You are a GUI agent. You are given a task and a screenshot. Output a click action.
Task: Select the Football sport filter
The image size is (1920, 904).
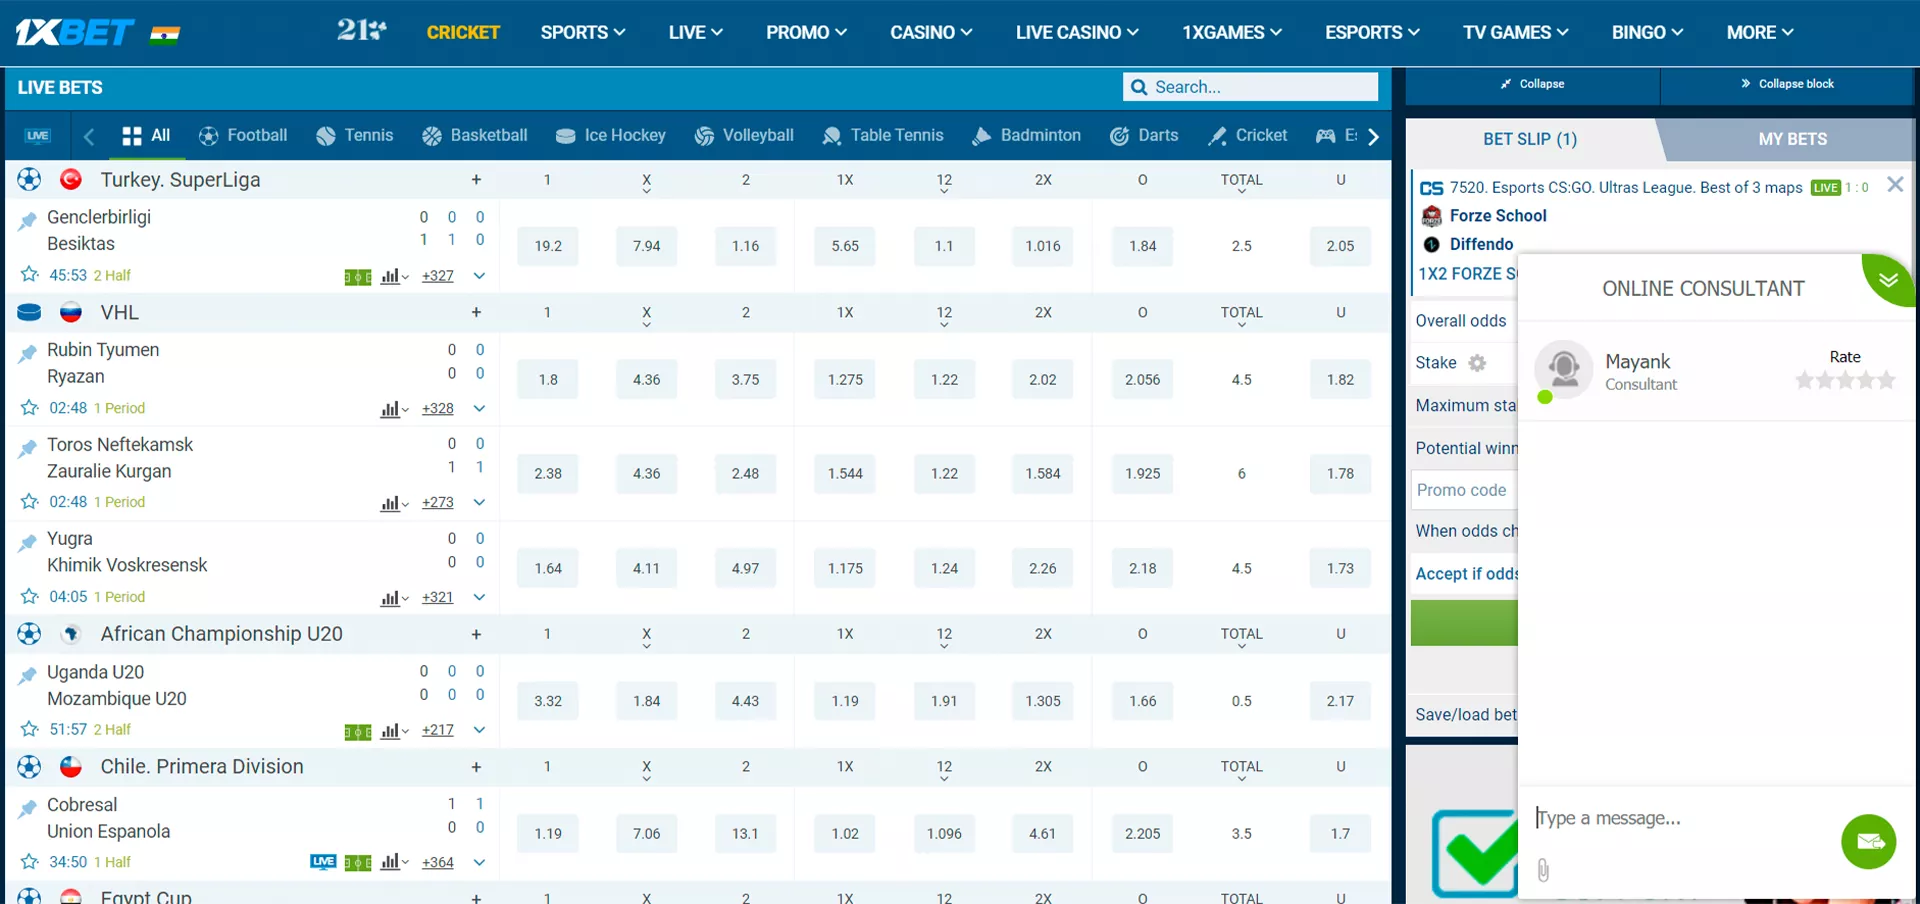pyautogui.click(x=243, y=136)
